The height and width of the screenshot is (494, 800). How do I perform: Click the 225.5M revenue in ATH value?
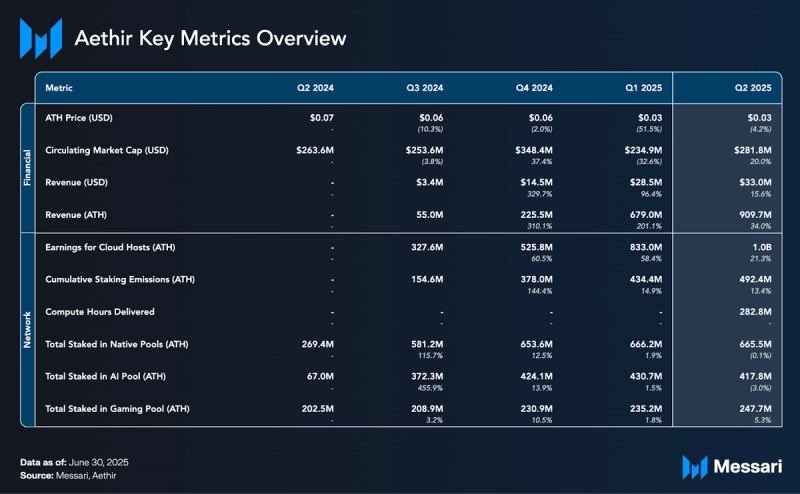[x=537, y=215]
